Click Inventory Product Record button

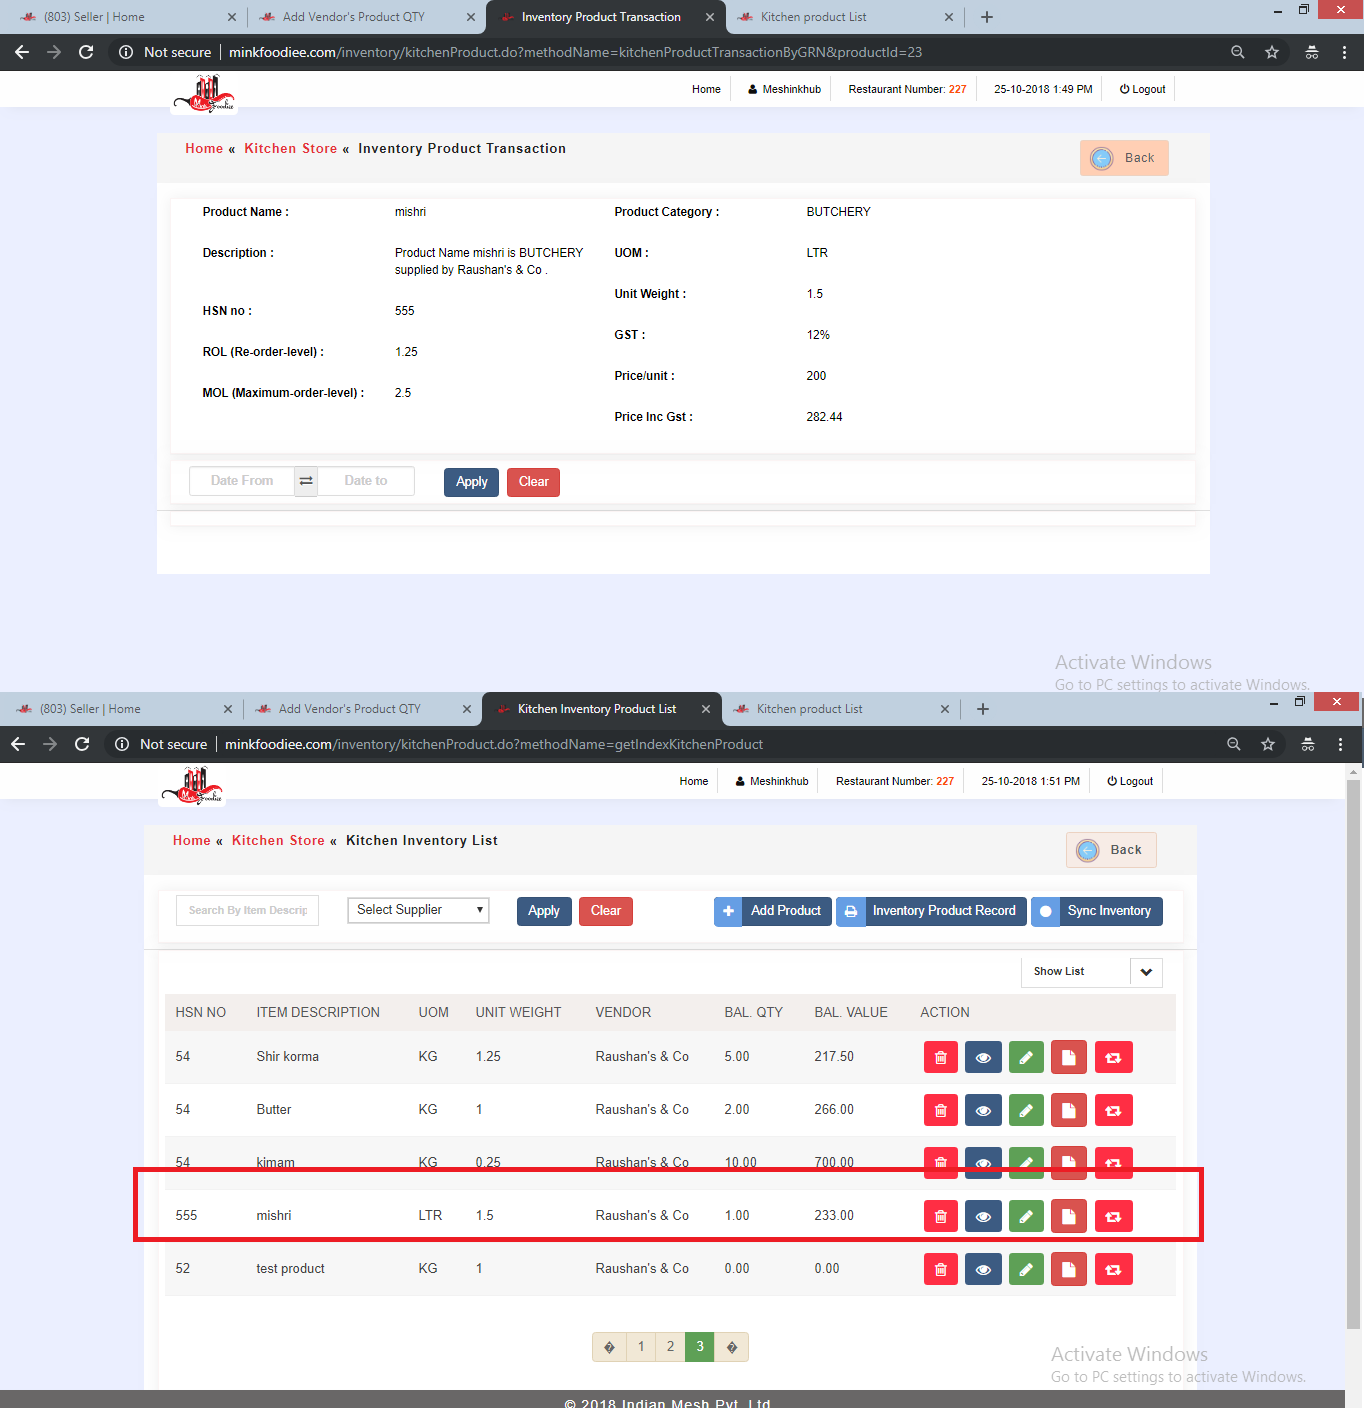coord(931,911)
